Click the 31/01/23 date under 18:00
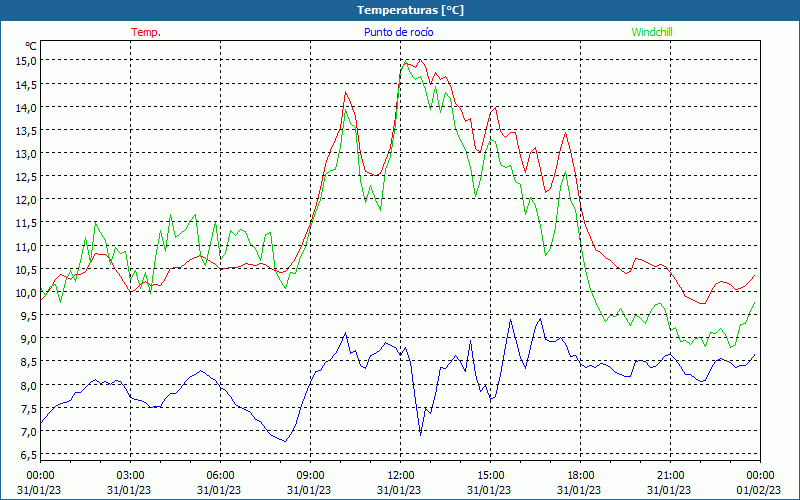 pyautogui.click(x=579, y=490)
